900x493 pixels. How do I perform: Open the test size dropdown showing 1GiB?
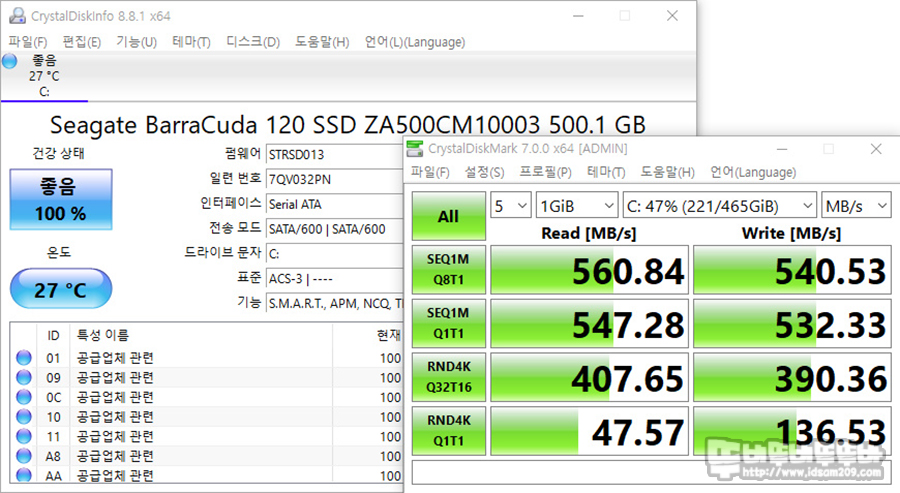click(x=576, y=205)
